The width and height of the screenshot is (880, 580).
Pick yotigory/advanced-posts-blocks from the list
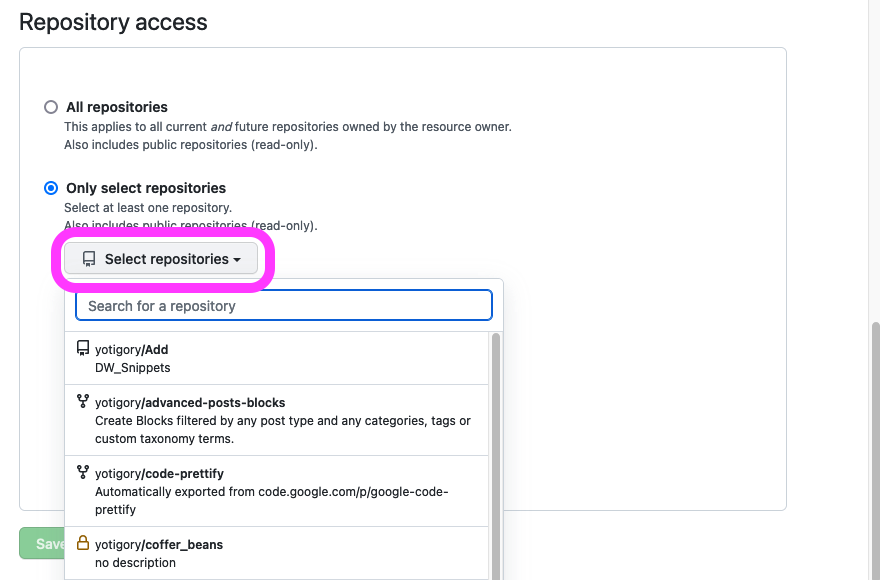pos(277,420)
